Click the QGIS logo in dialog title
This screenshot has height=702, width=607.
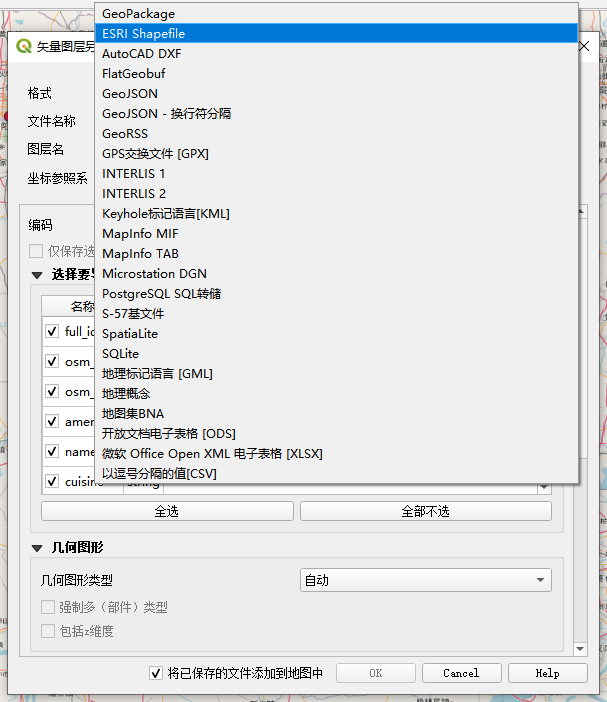point(24,46)
